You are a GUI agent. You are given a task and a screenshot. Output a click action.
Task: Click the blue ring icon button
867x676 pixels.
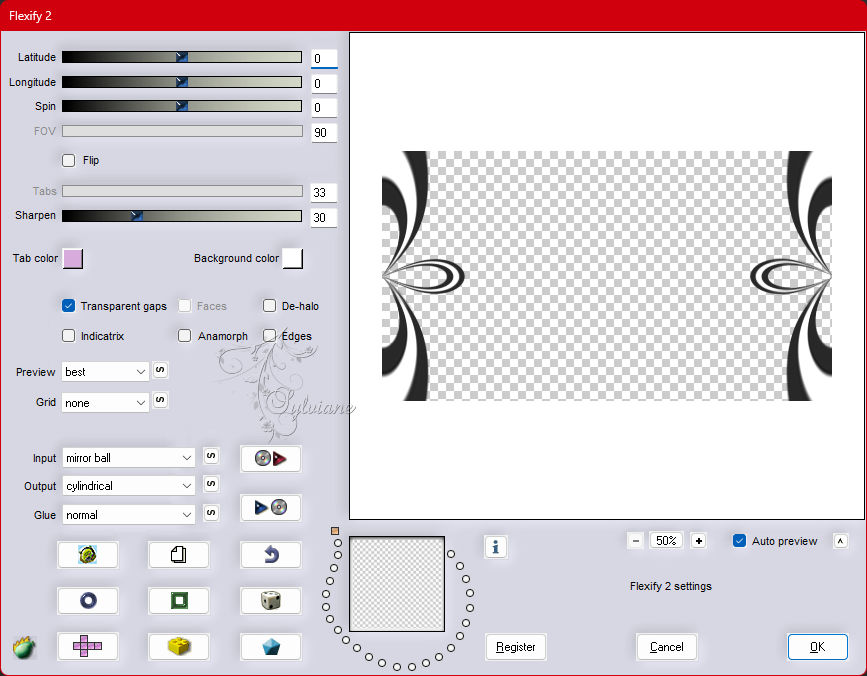pyautogui.click(x=87, y=600)
